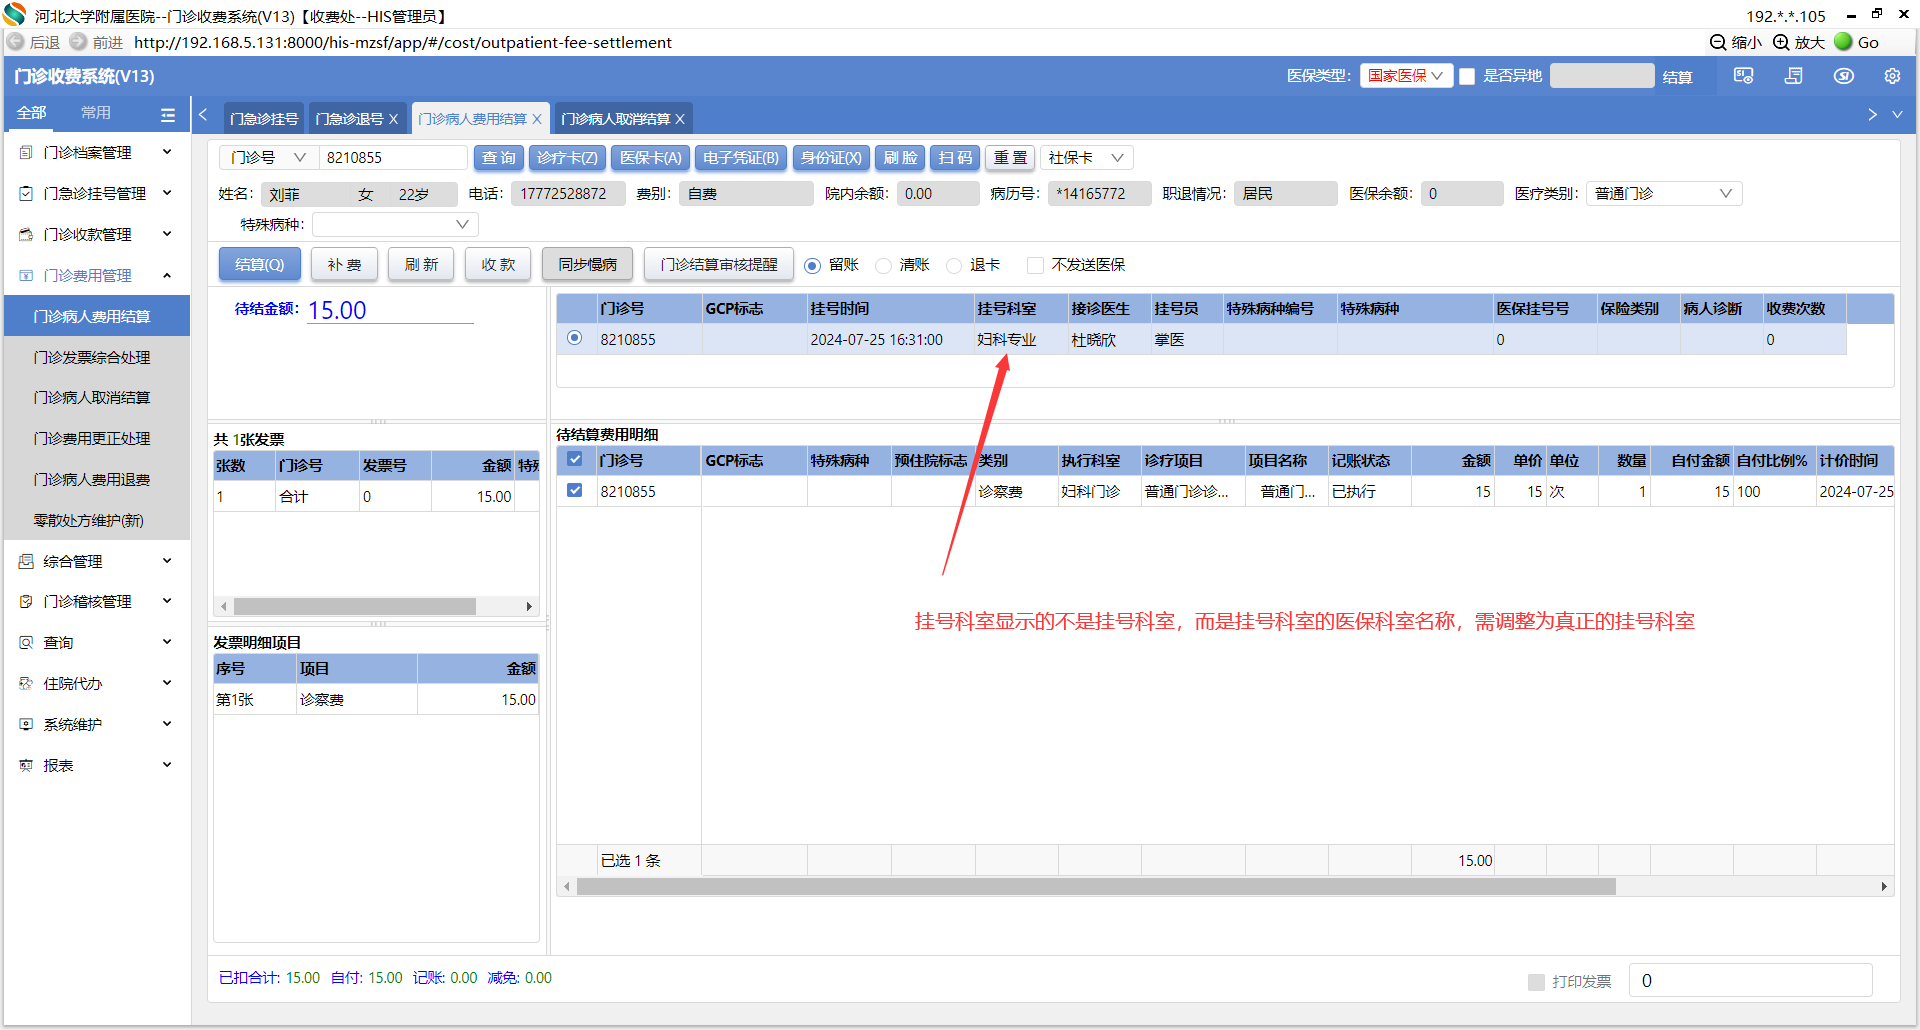Enable the 不发送医保 checkbox
The image size is (1920, 1030).
click(1036, 265)
